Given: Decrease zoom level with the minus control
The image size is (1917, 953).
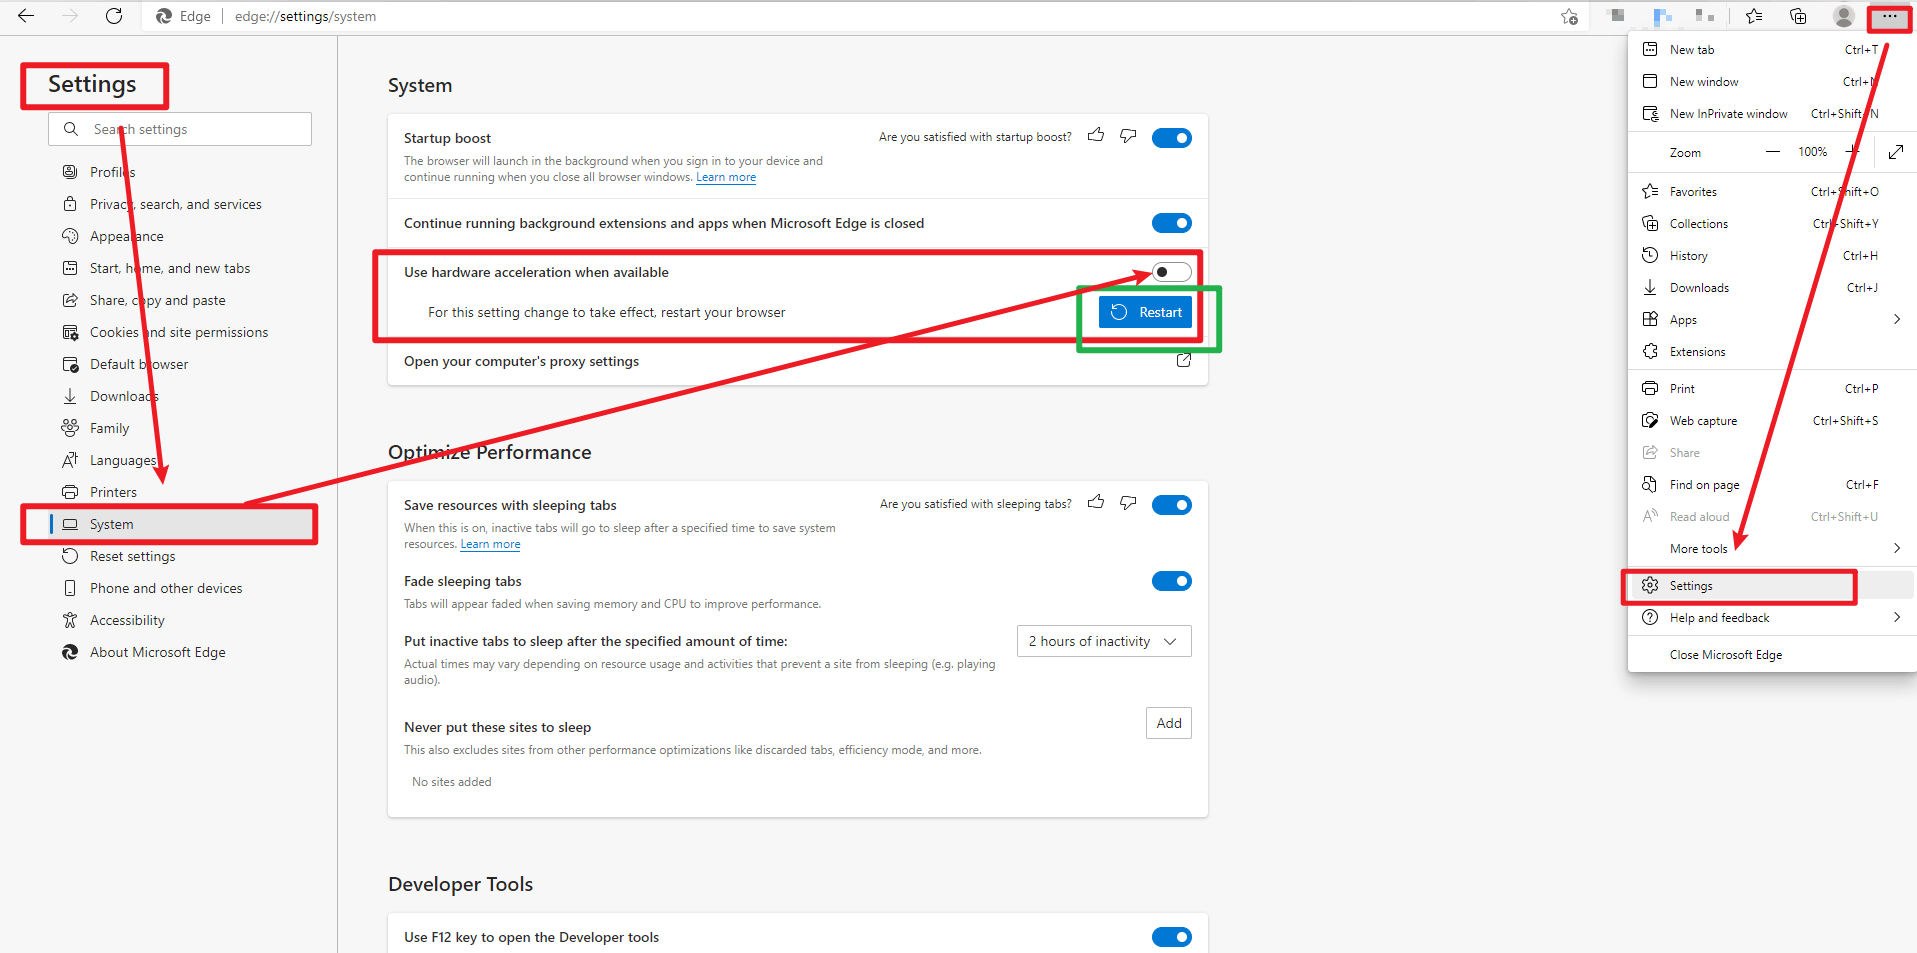Looking at the screenshot, I should pos(1772,152).
